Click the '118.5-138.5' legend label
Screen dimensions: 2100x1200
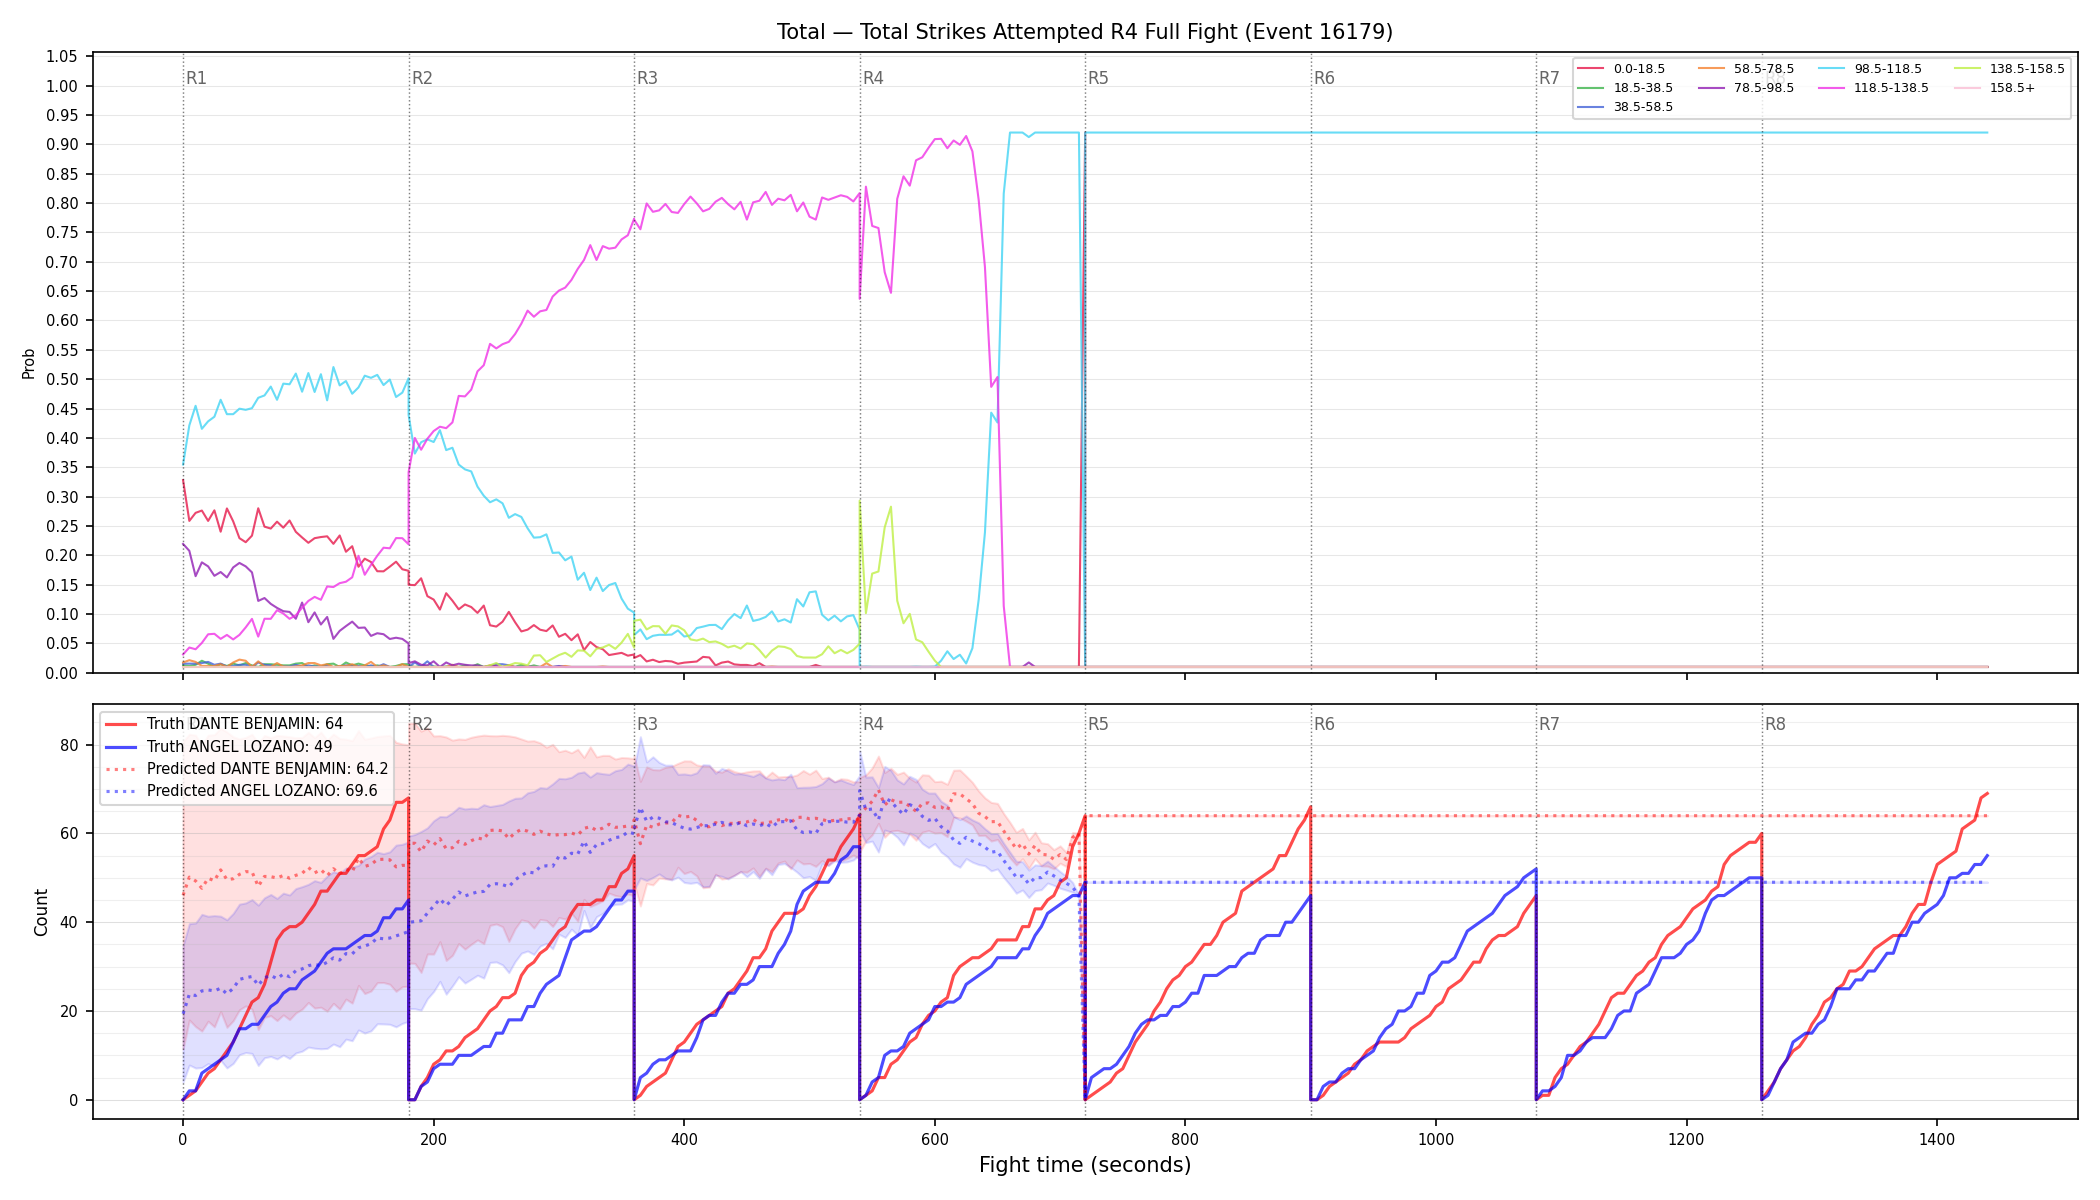1891,88
